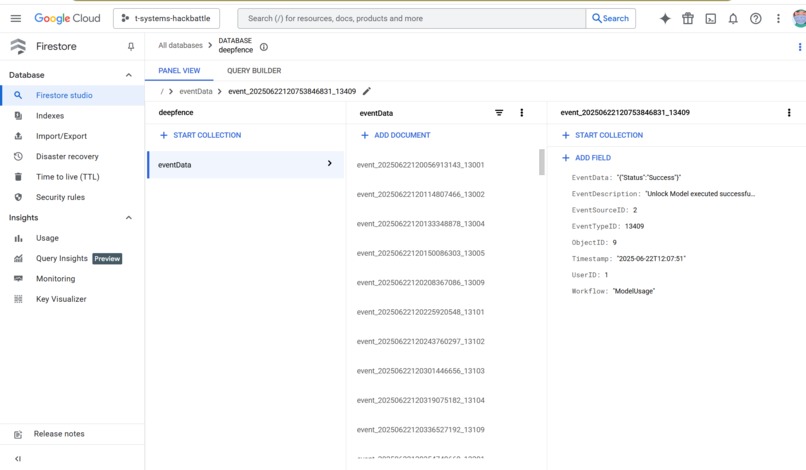Select document event_20250622120243760297_13102
The width and height of the screenshot is (806, 470).
[420, 341]
